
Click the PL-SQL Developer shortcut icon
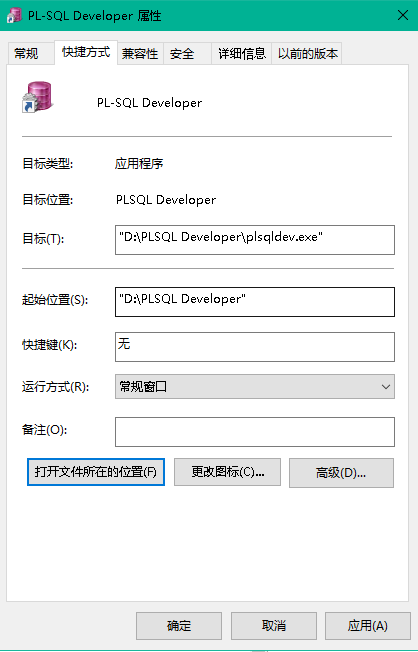(x=37, y=97)
